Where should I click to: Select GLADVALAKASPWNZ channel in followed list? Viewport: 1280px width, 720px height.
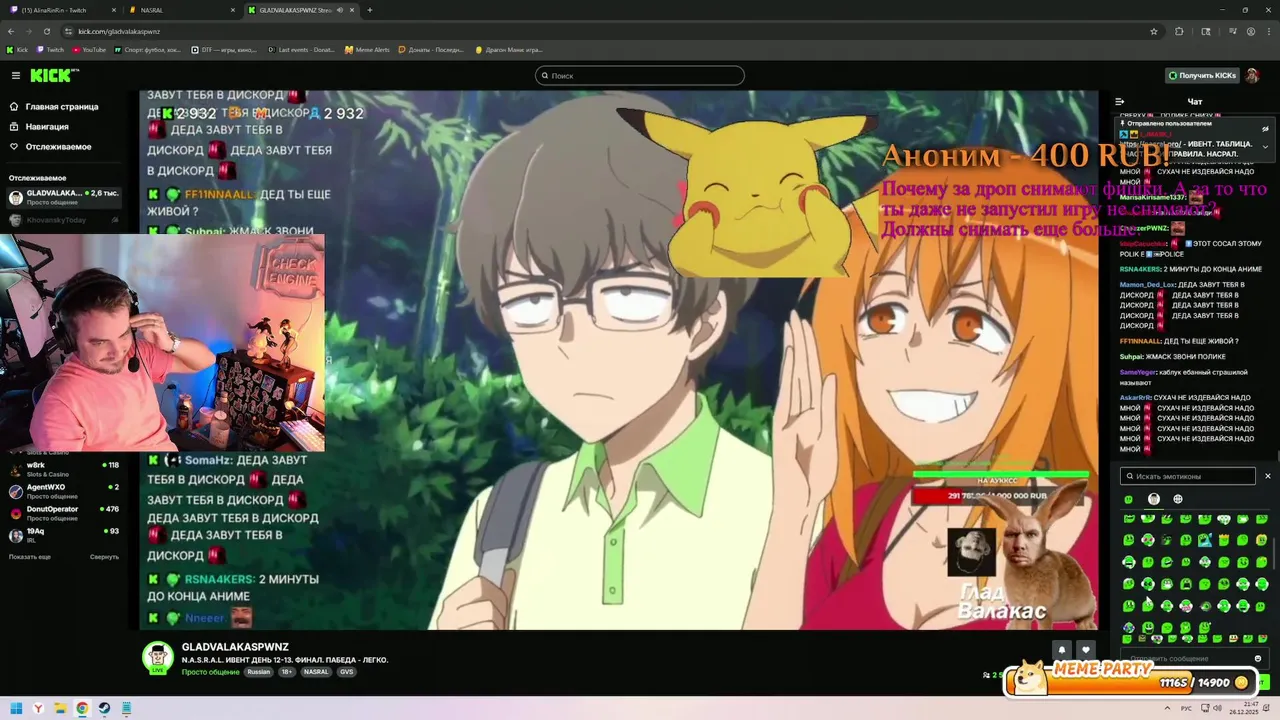(62, 196)
